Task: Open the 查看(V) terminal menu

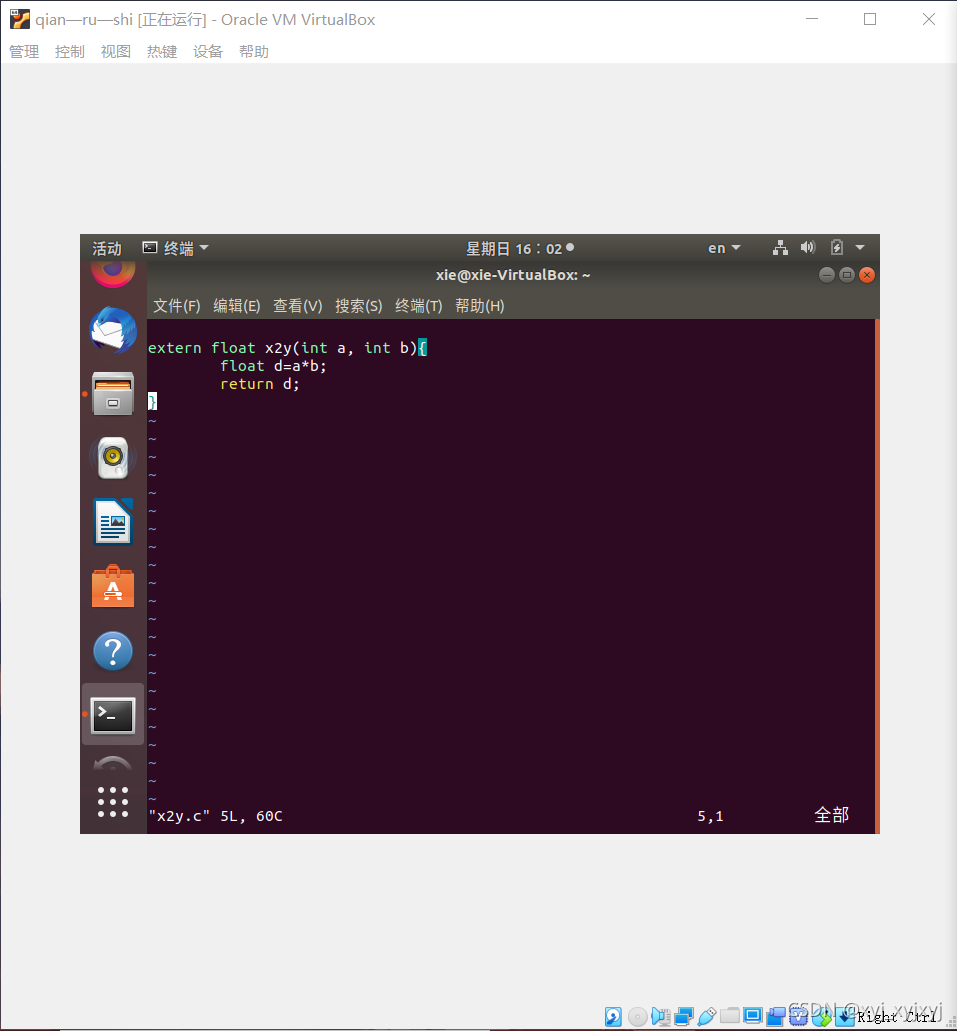Action: pyautogui.click(x=298, y=306)
